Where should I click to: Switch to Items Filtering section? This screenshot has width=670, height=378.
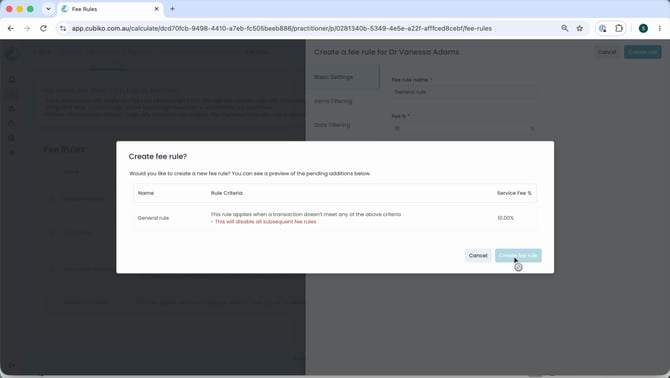[x=333, y=101]
